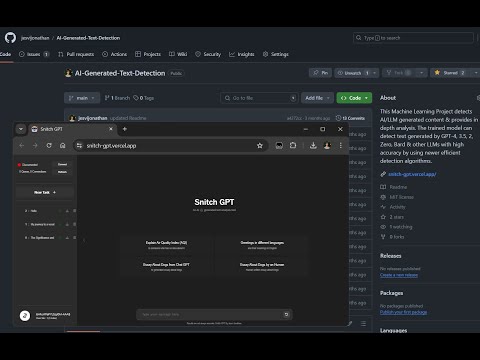Click the Chrome three-dot menu icon

(x=341, y=145)
